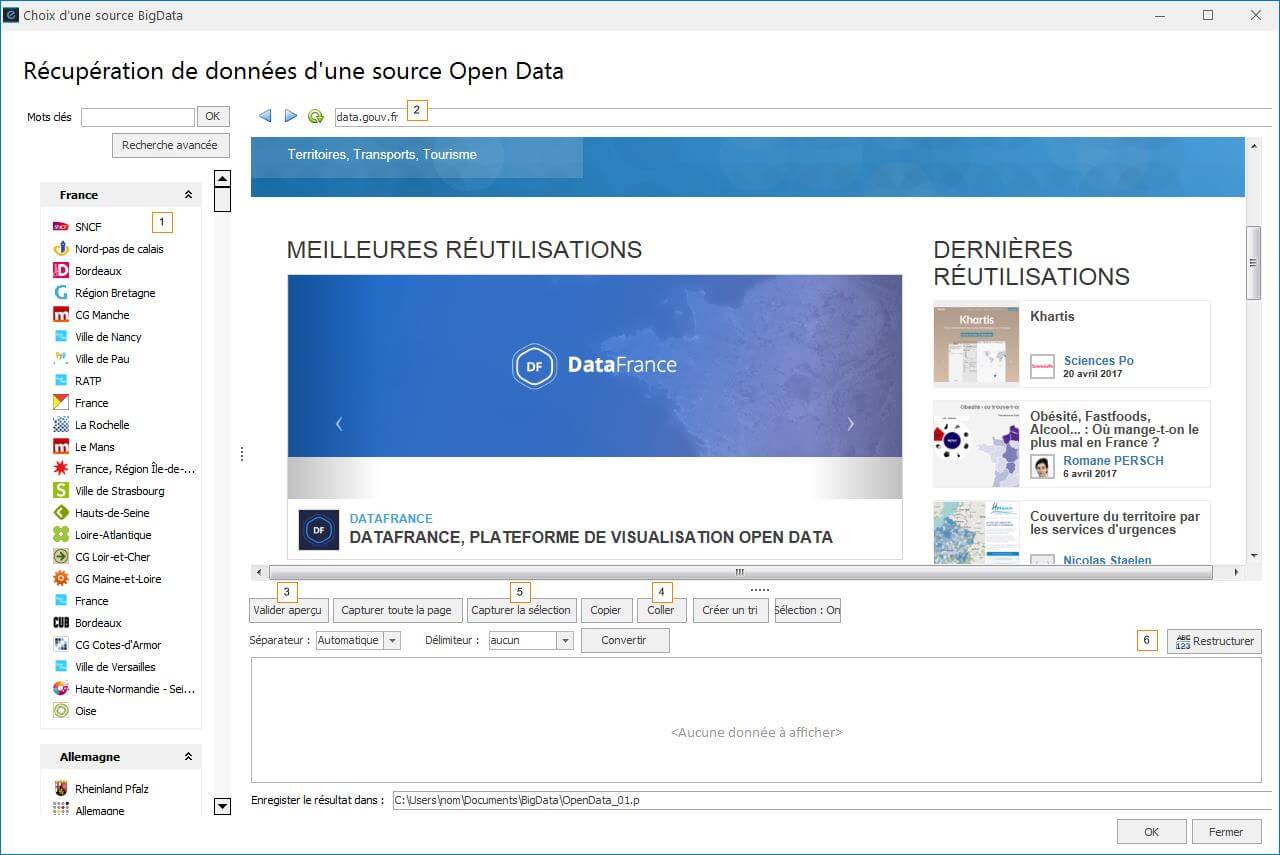Viewport: 1280px width, 855px height.
Task: Click the Khartis thumbnail image
Action: tap(976, 345)
